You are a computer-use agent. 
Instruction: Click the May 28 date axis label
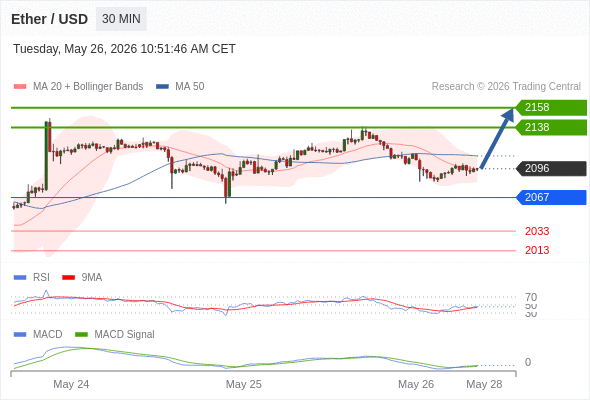[x=484, y=384]
